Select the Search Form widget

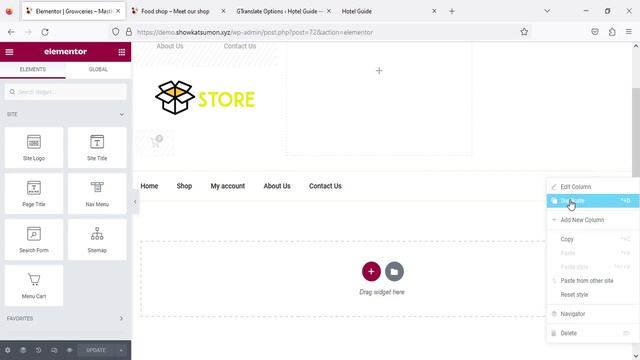[x=34, y=240]
